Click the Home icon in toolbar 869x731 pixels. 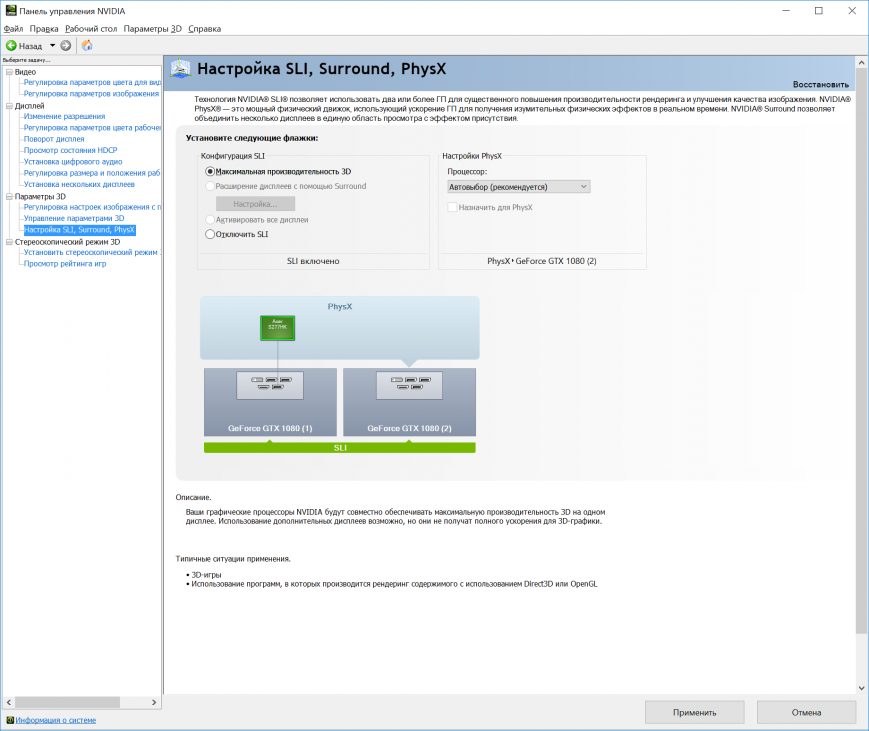[87, 45]
